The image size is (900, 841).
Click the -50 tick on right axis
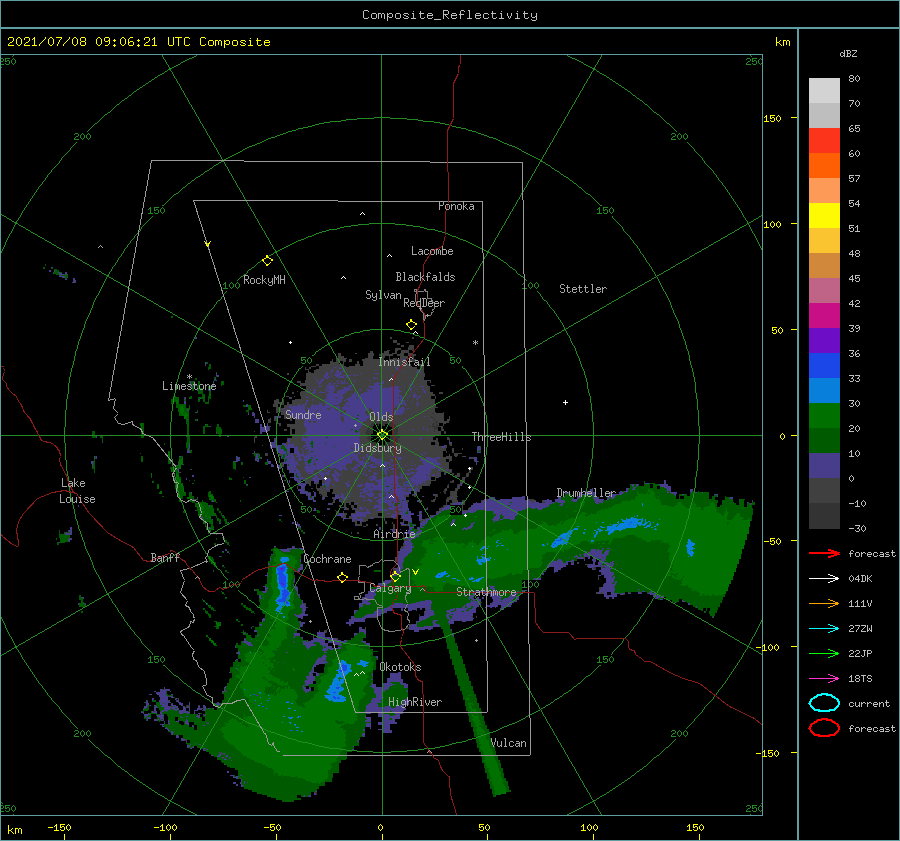[x=772, y=541]
